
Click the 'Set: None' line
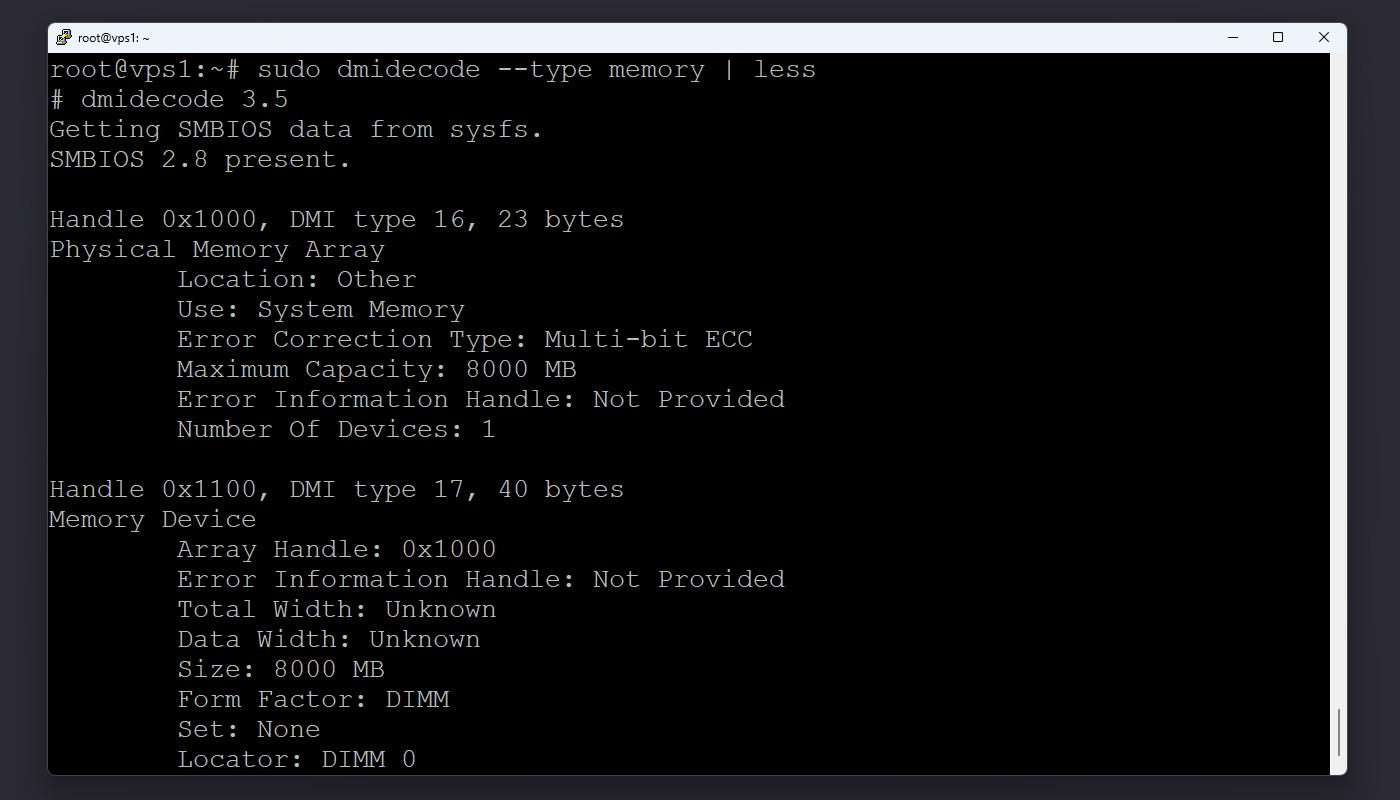click(249, 730)
